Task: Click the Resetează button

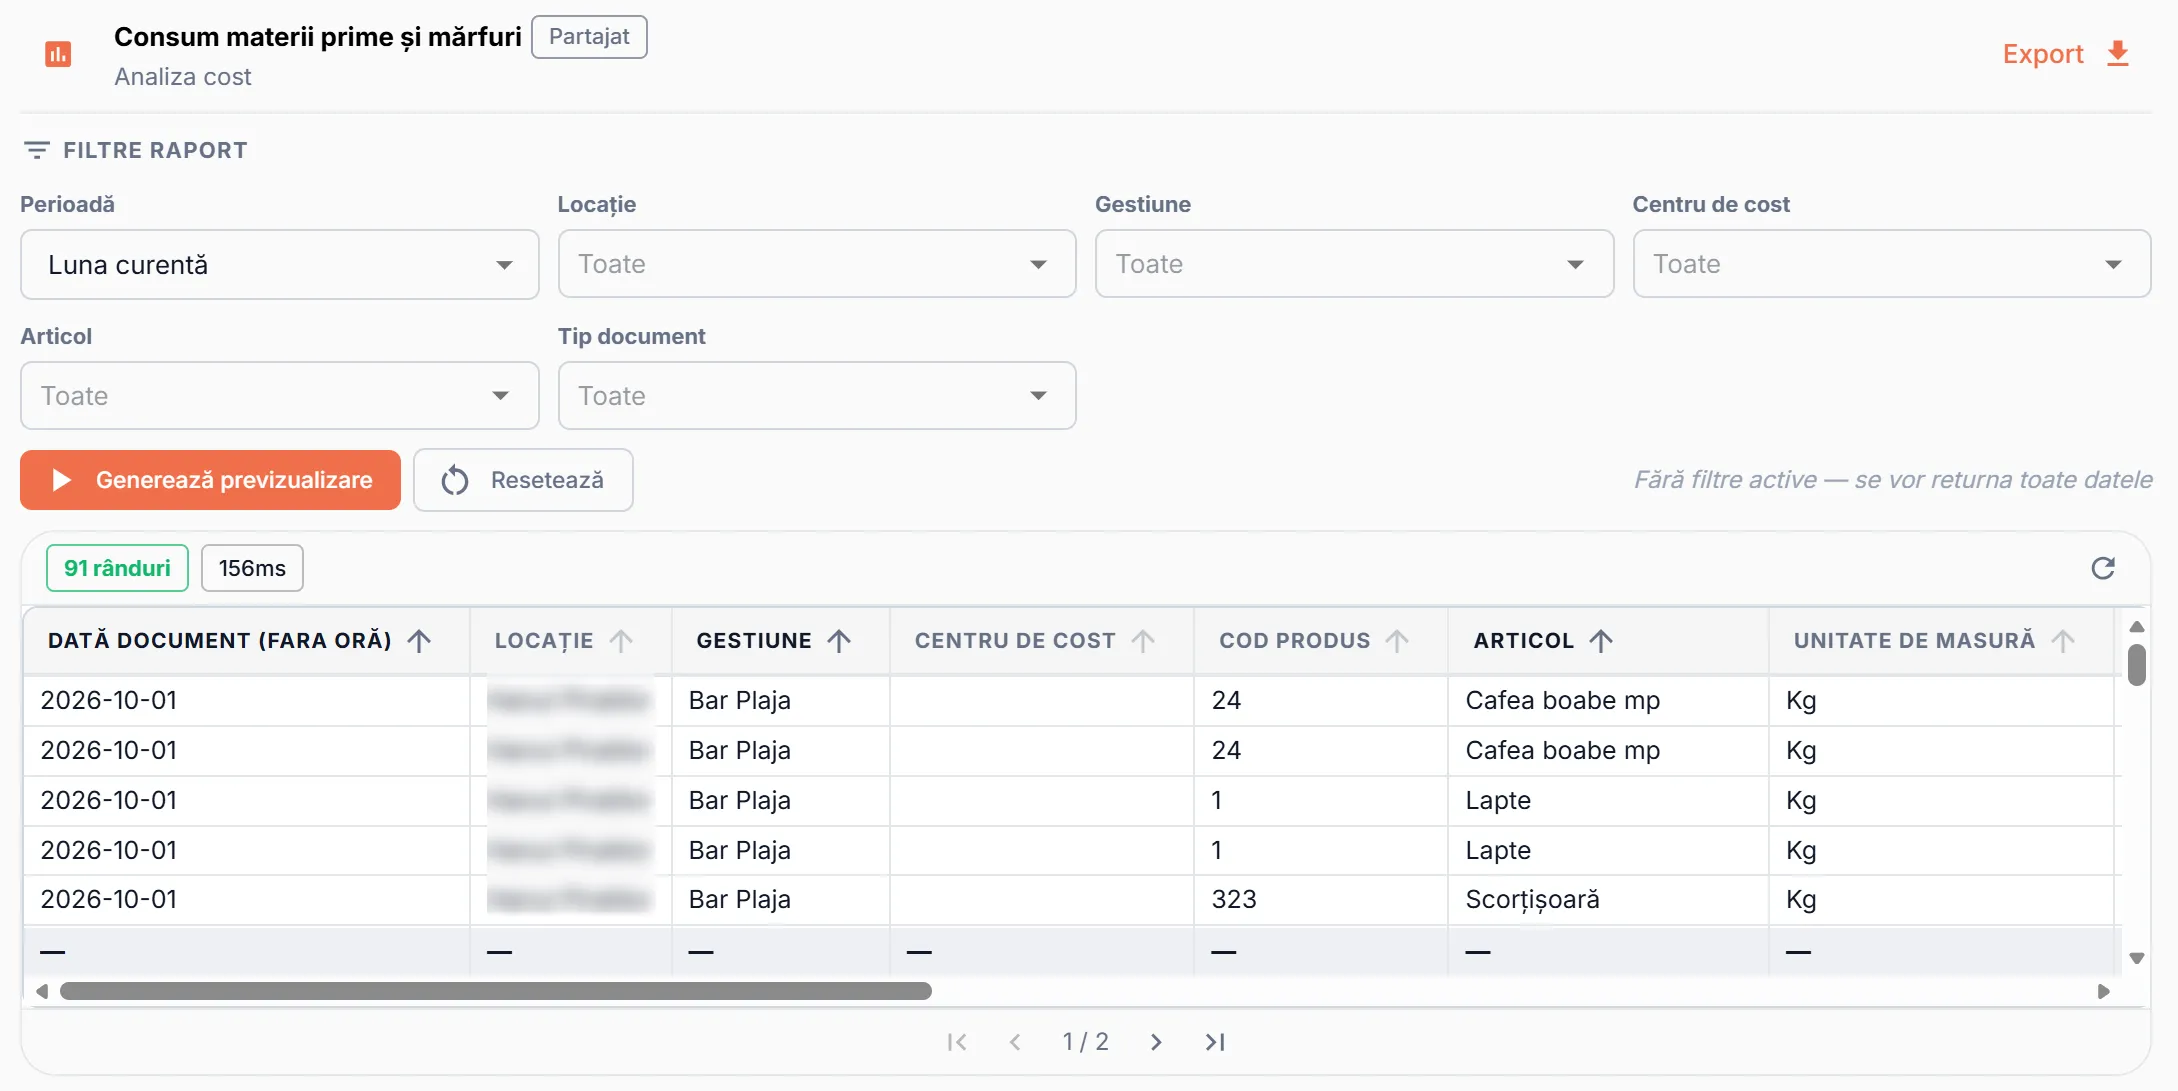Action: [523, 480]
